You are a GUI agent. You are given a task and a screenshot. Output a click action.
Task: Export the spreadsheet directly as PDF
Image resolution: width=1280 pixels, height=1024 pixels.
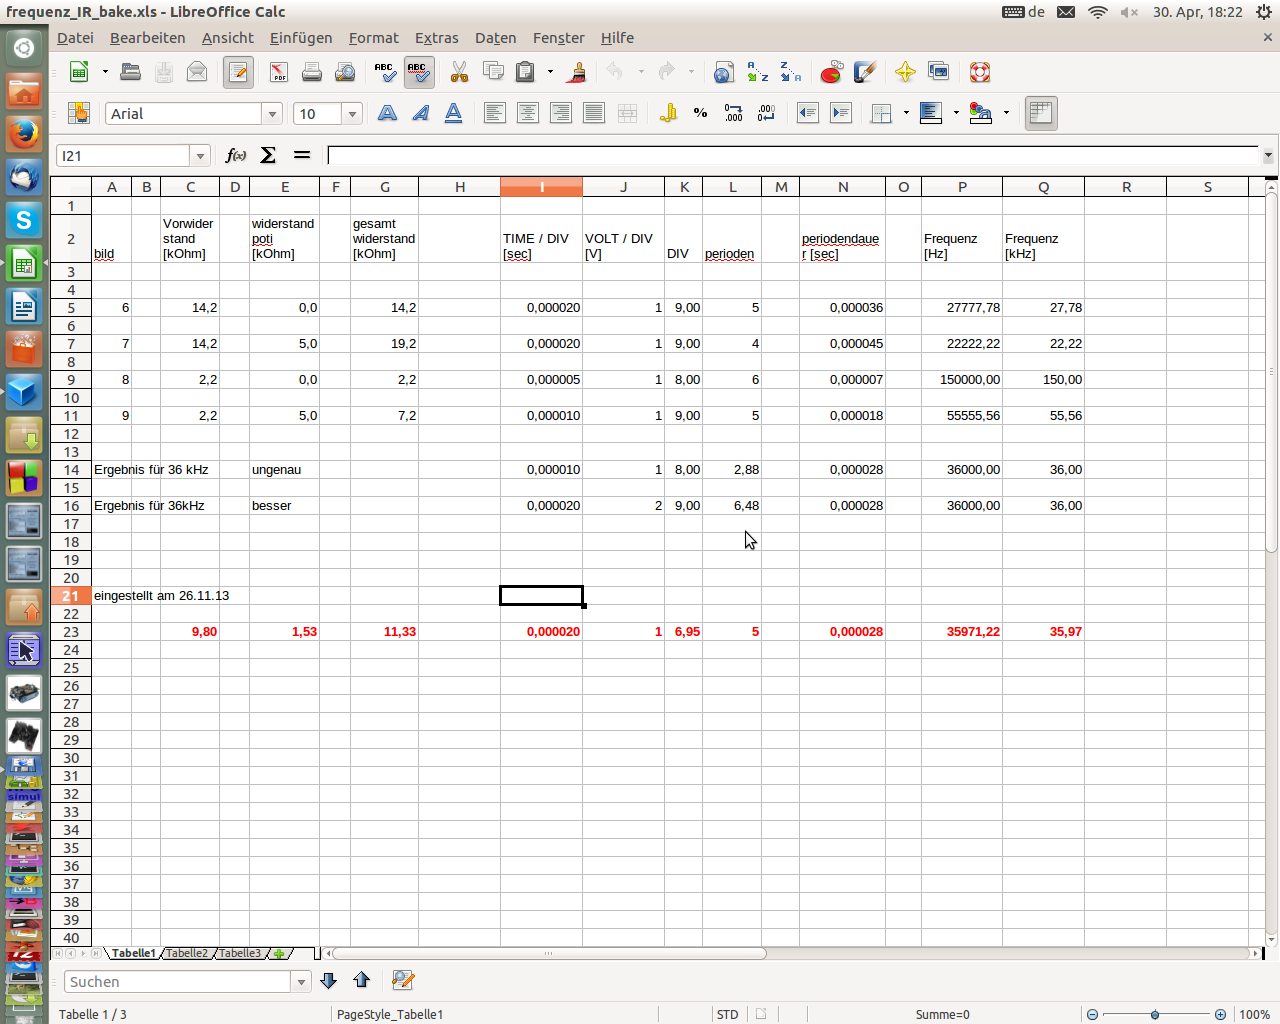coord(278,72)
